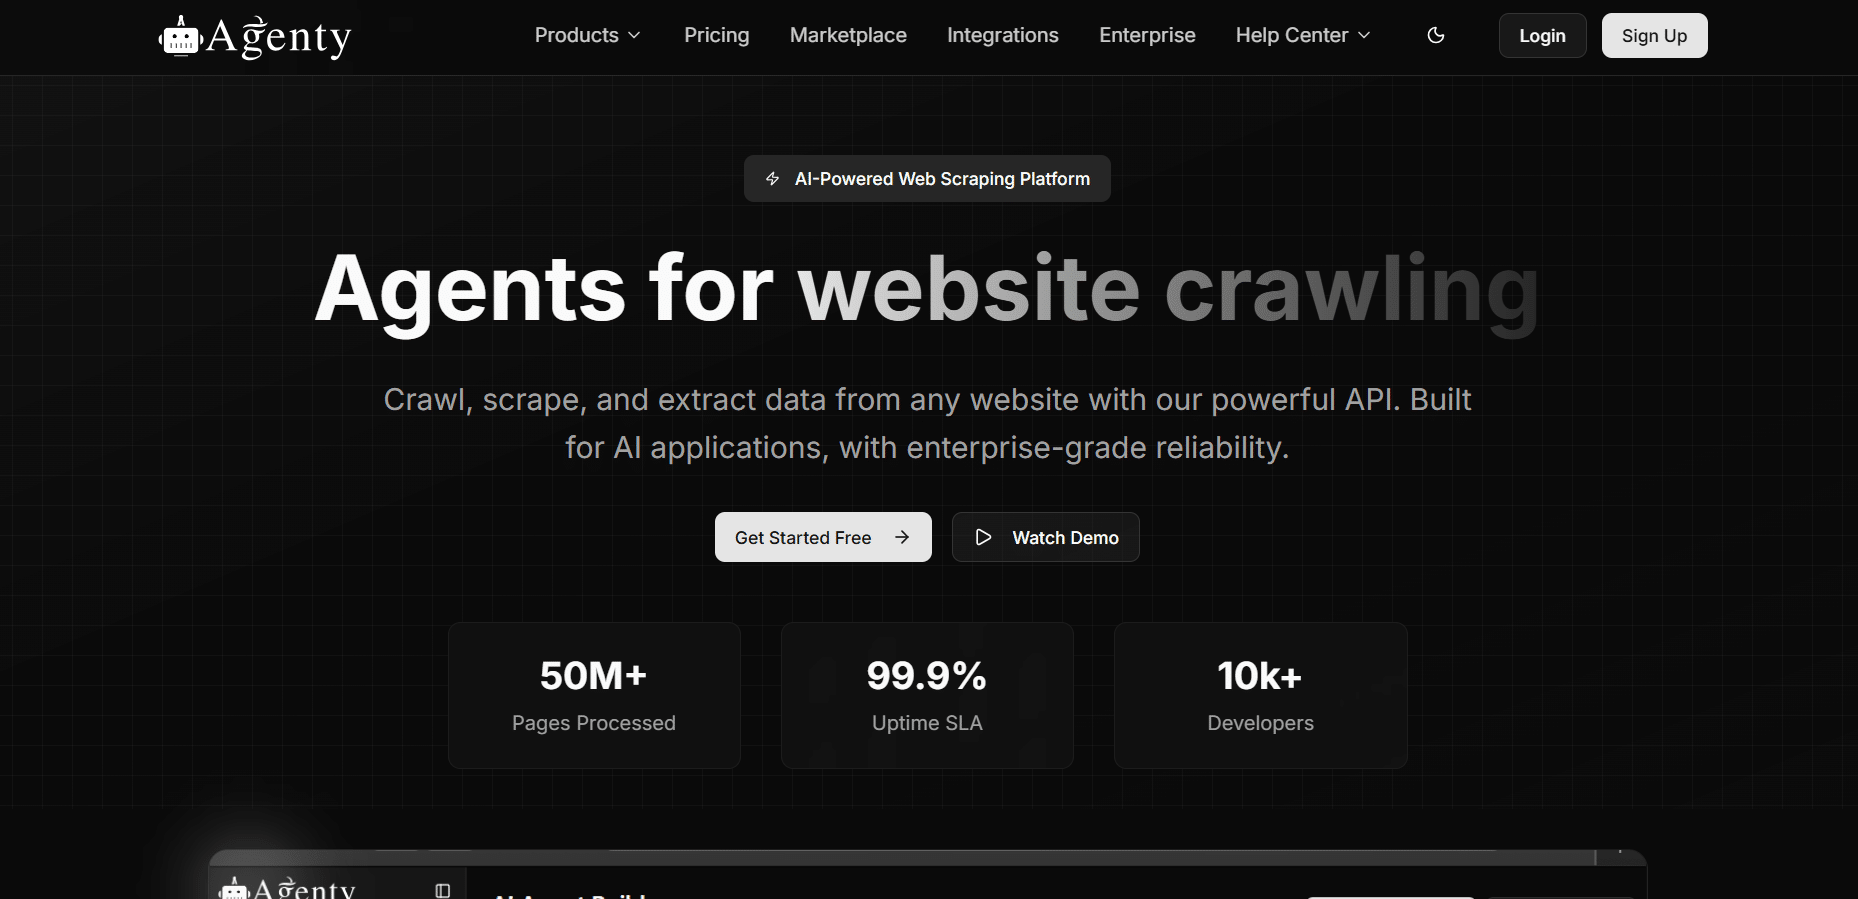The width and height of the screenshot is (1858, 899).
Task: Open the Integrations page
Action: [1003, 36]
